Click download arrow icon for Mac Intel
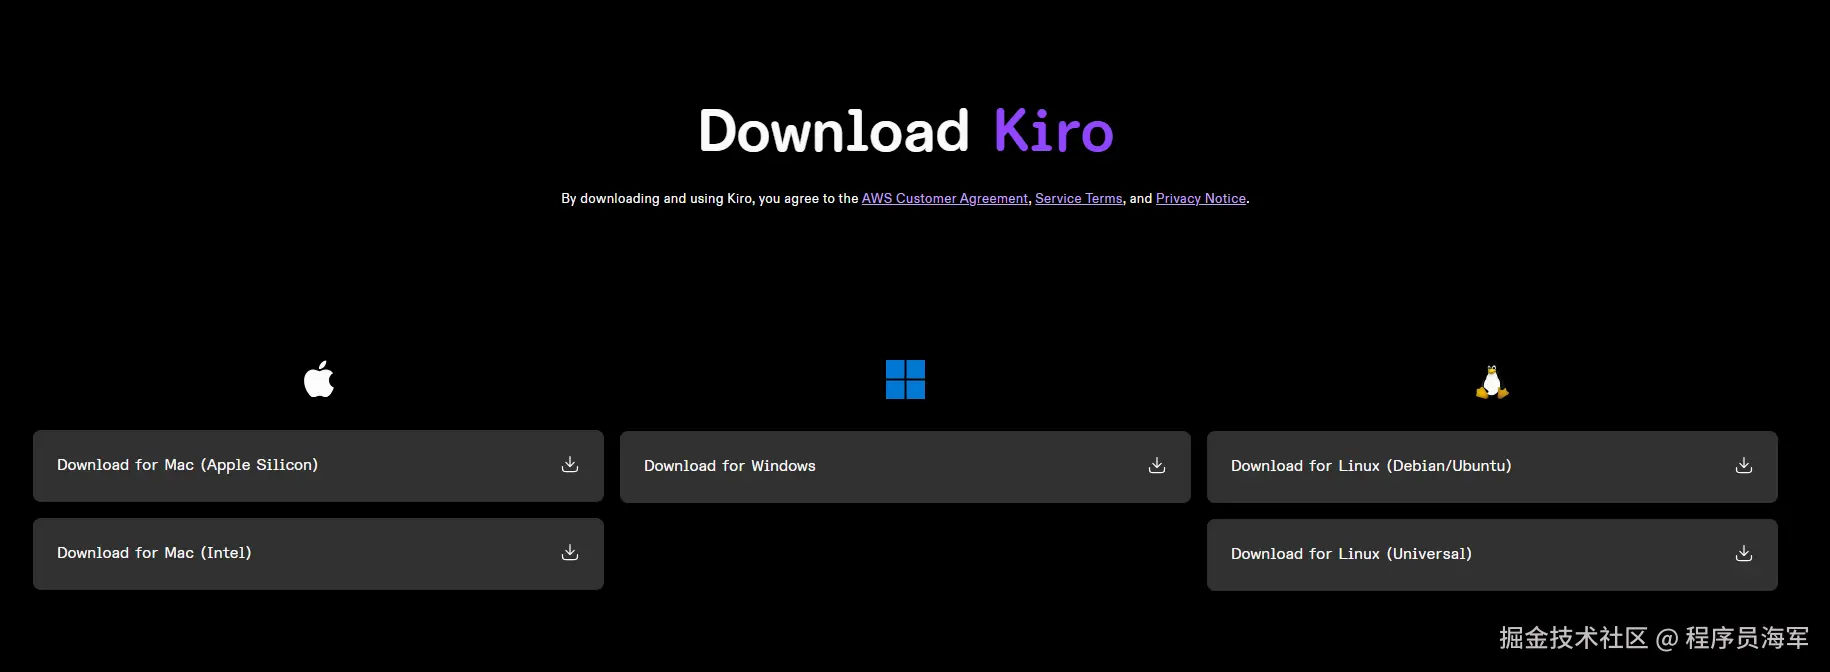This screenshot has height=672, width=1830. point(570,552)
